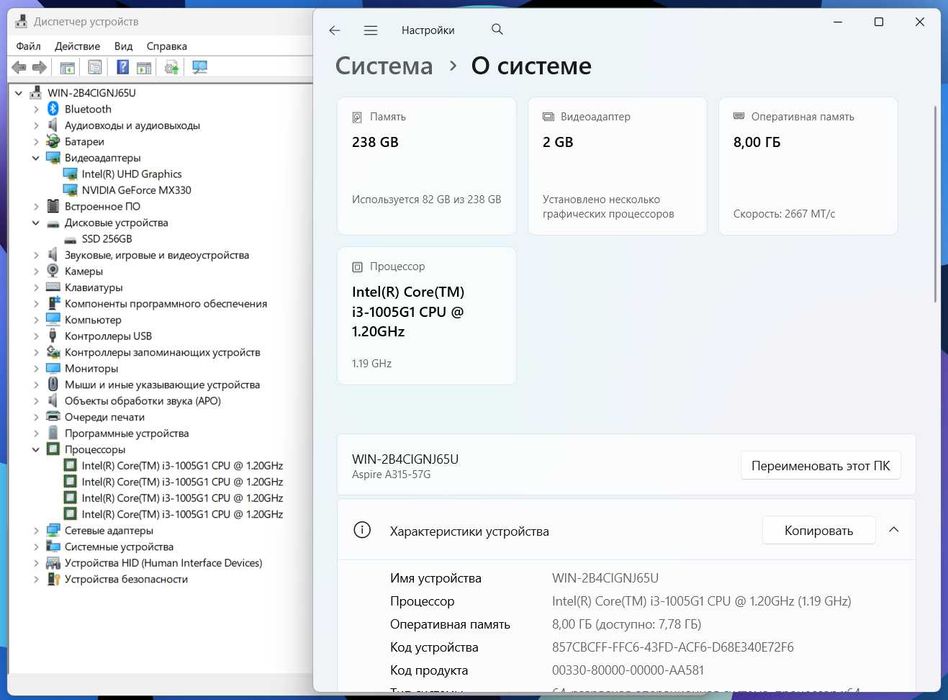Expand the Аудиовходы и аудиовыходы category

[36, 125]
